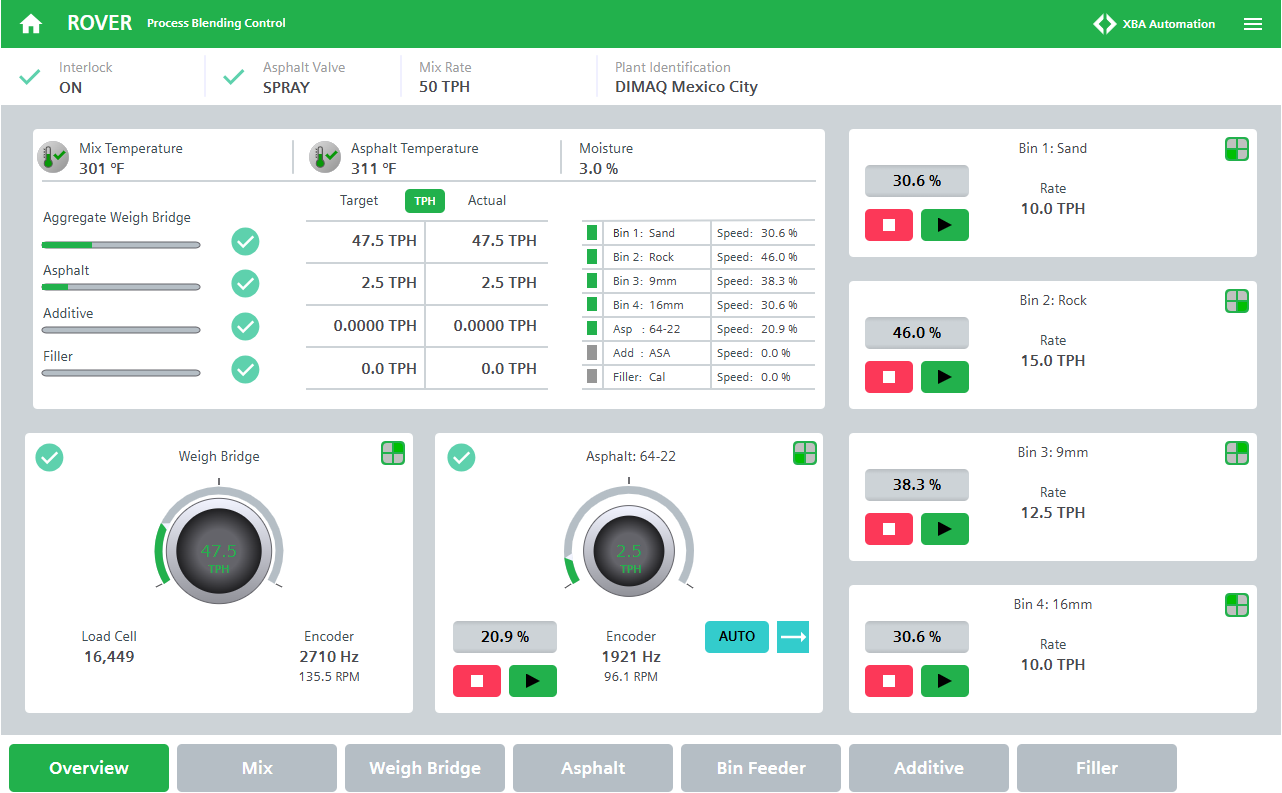The image size is (1282, 793).
Task: Open Bin 4: 16mm grid icon
Action: (1237, 605)
